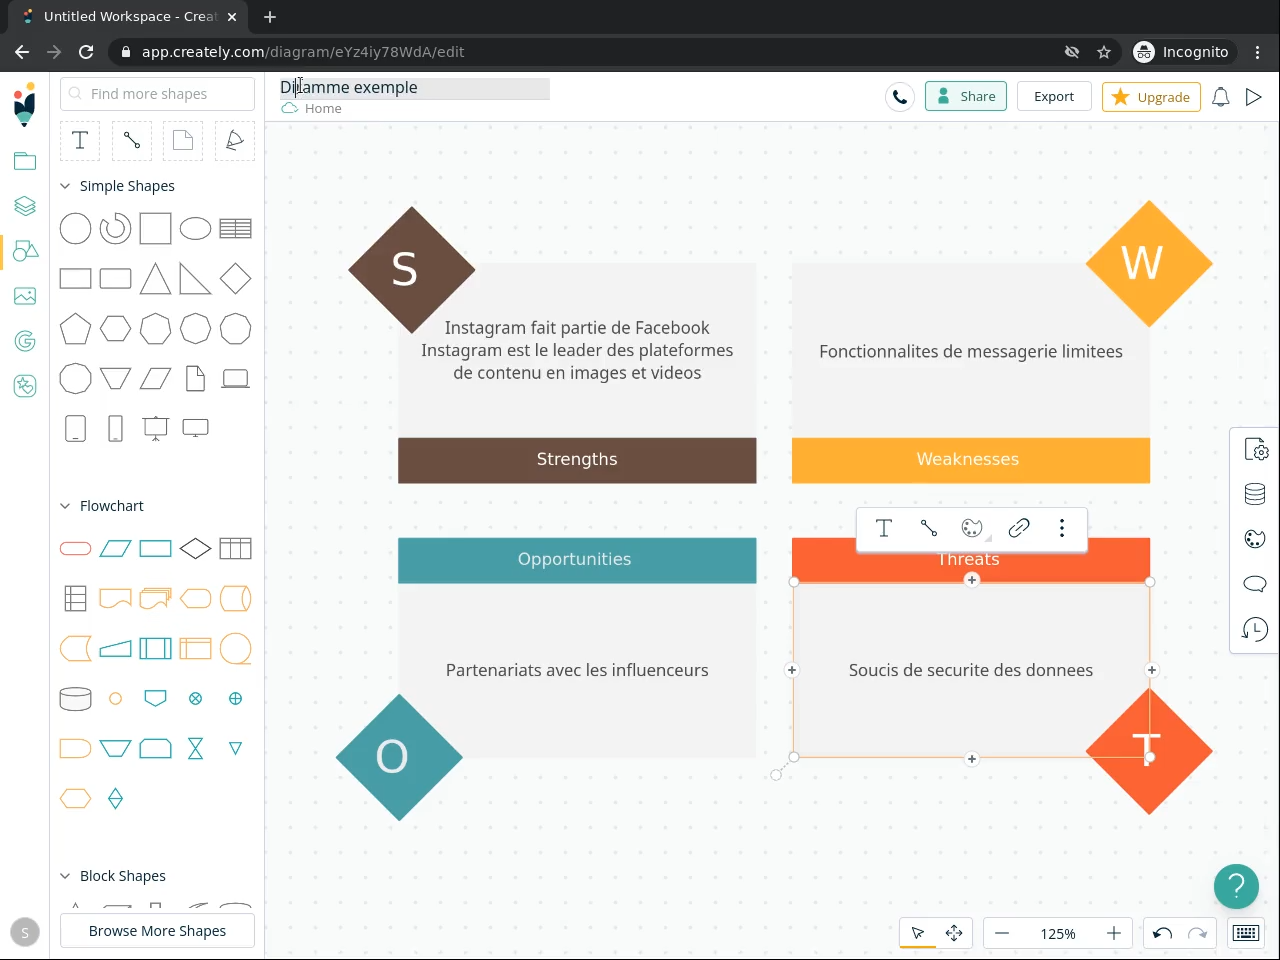
Task: Open the Google search panel in left sidebar
Action: click(25, 341)
